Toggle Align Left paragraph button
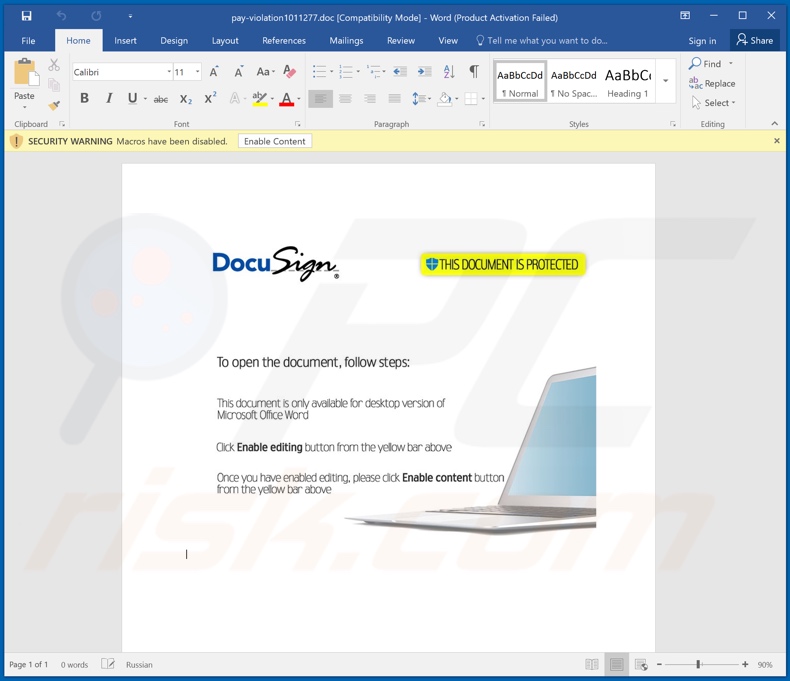The height and width of the screenshot is (681, 790). tap(320, 99)
